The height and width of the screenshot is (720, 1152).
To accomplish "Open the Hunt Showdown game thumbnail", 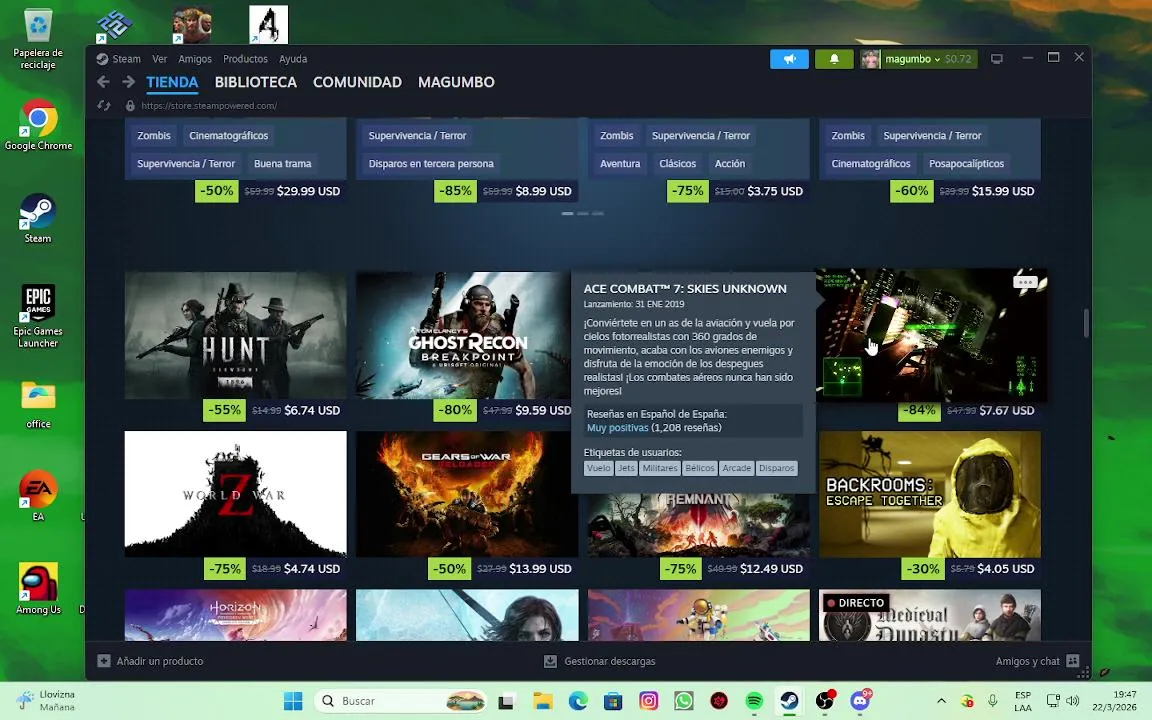I will pos(235,335).
